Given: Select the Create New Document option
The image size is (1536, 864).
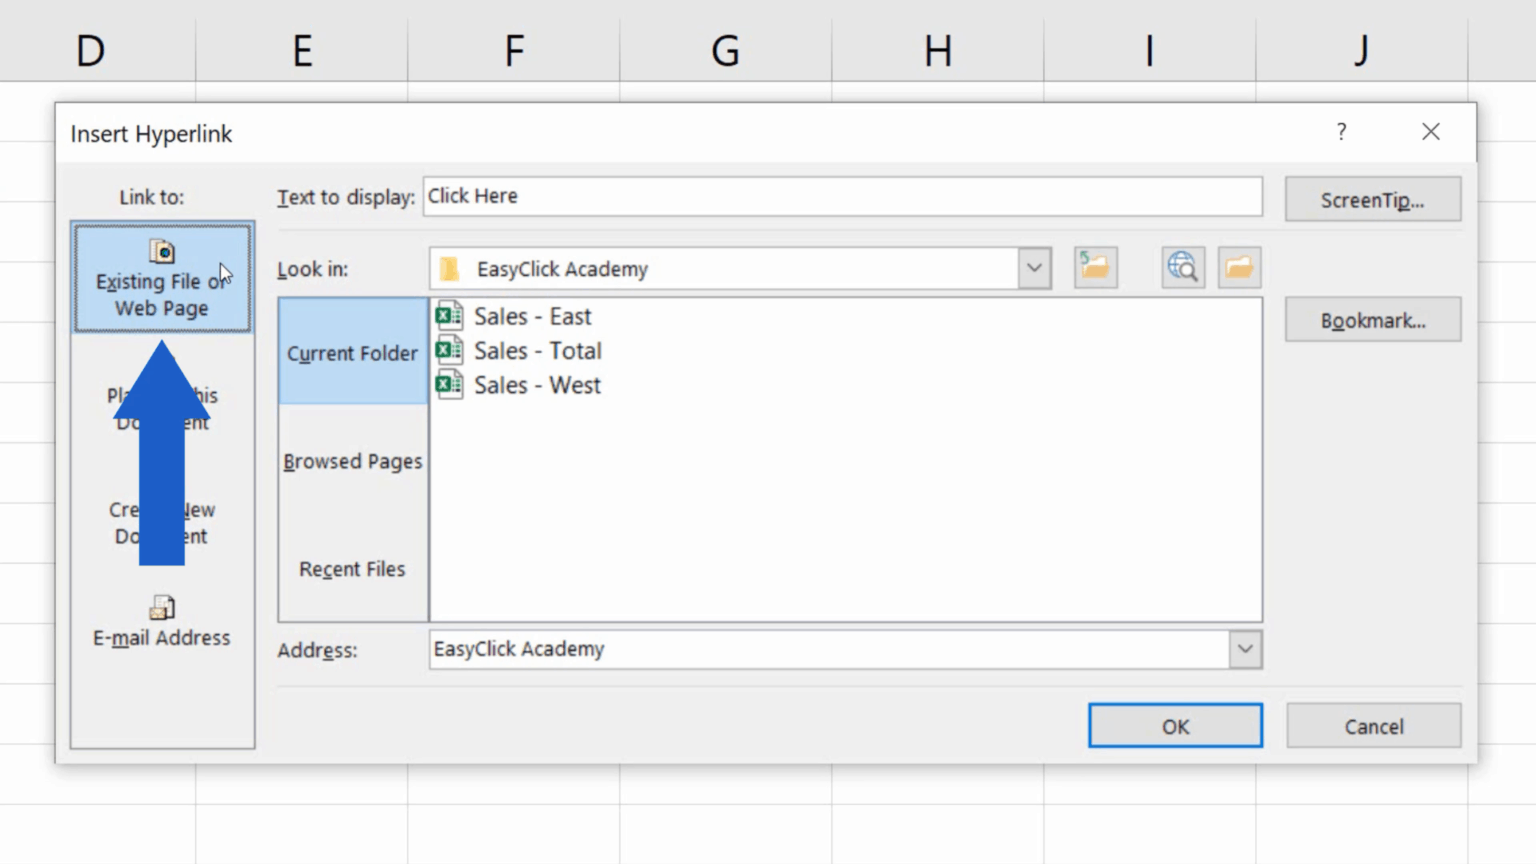Looking at the screenshot, I should pos(161,522).
